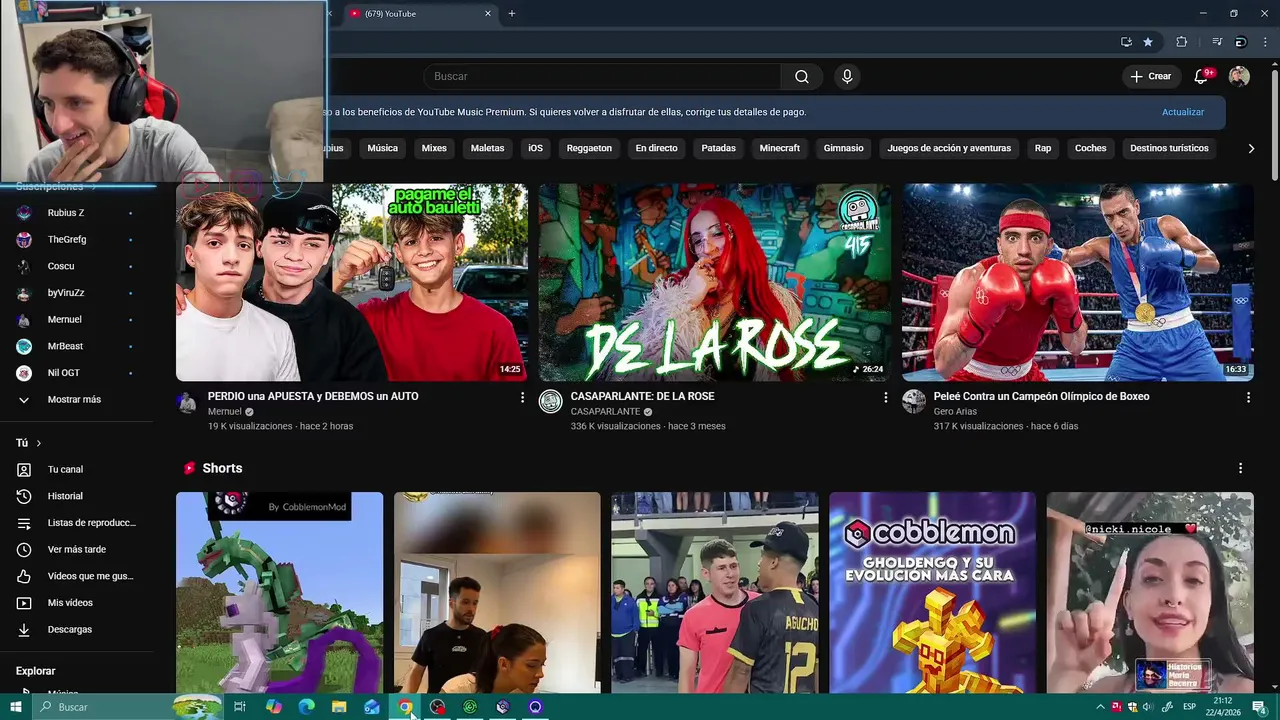This screenshot has height=720, width=1280.
Task: Select the Reggaeton category chip
Action: 589,148
